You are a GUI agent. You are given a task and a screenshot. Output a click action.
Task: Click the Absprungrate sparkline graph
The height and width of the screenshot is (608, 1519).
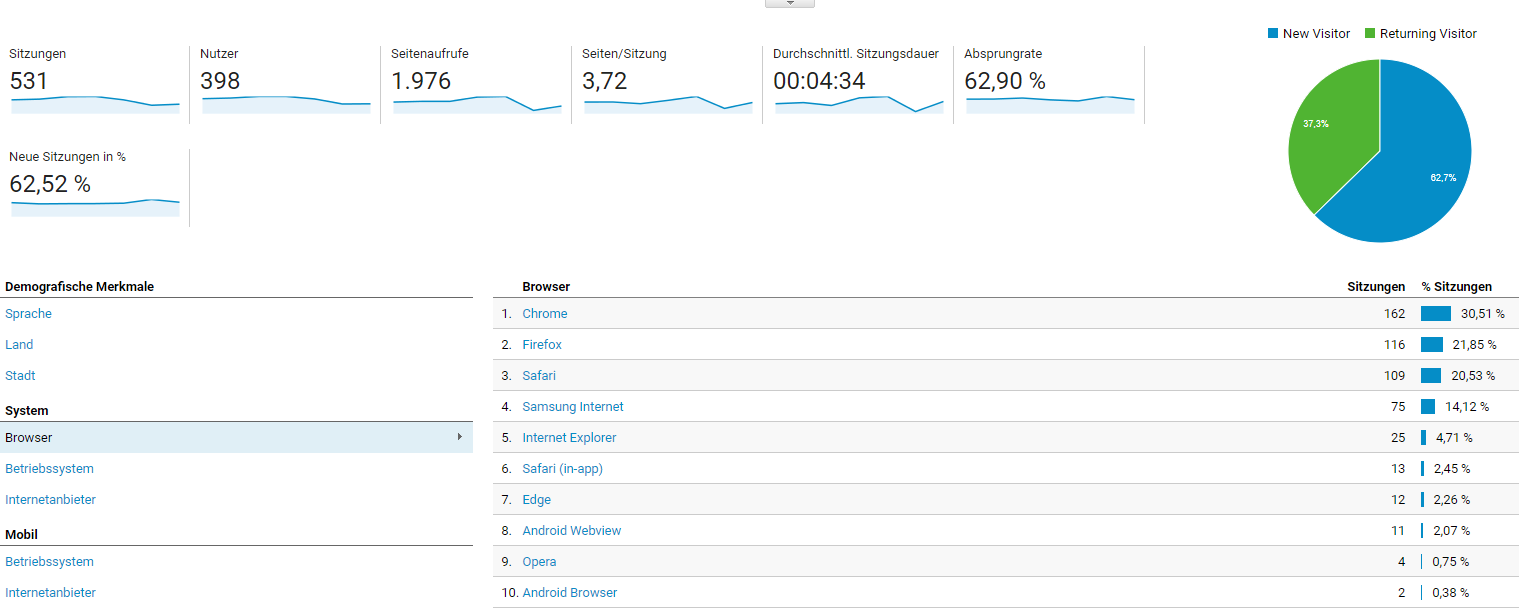pos(1048,104)
